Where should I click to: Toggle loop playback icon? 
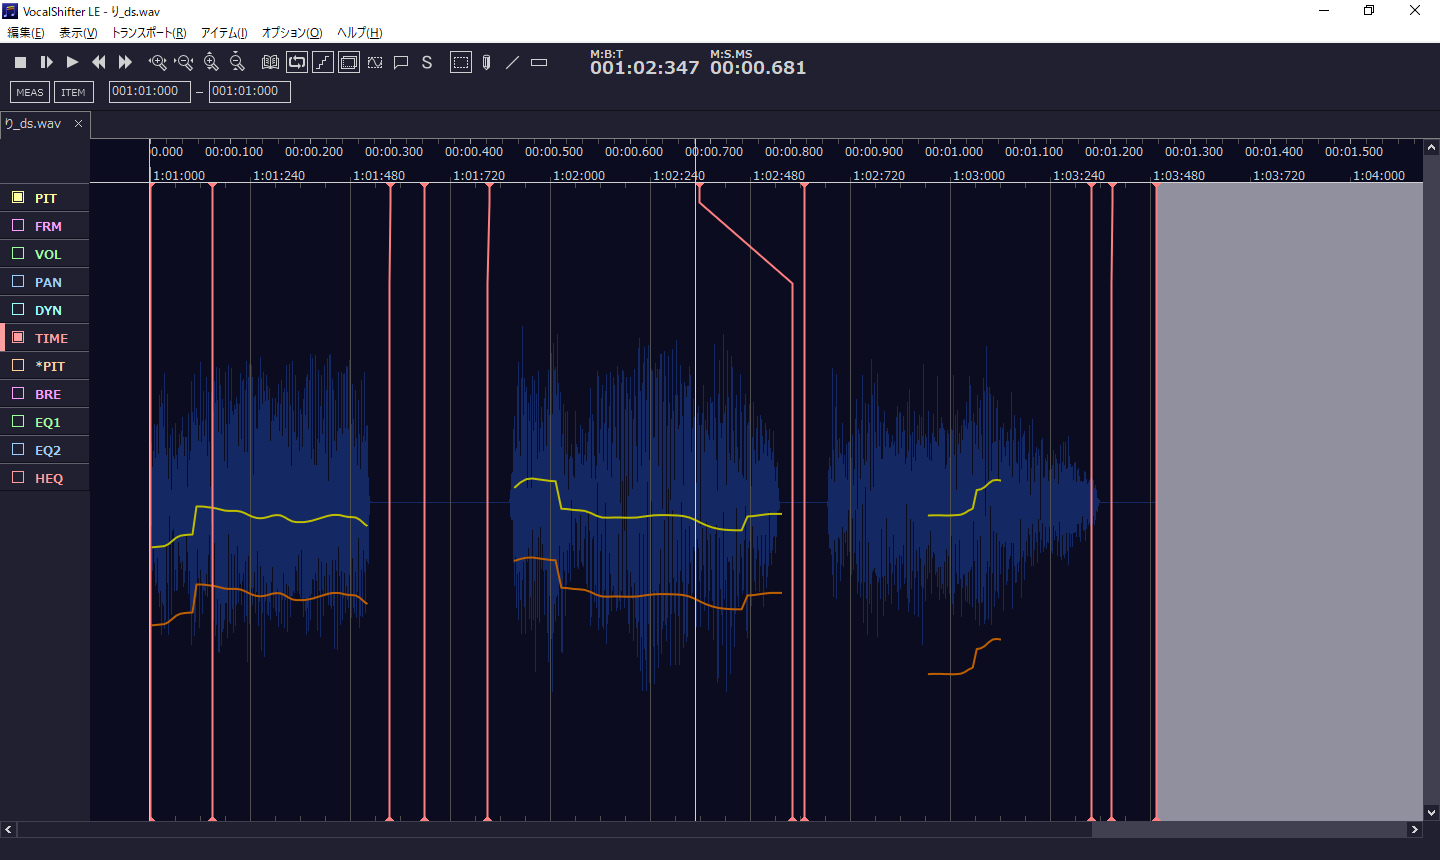tap(297, 62)
